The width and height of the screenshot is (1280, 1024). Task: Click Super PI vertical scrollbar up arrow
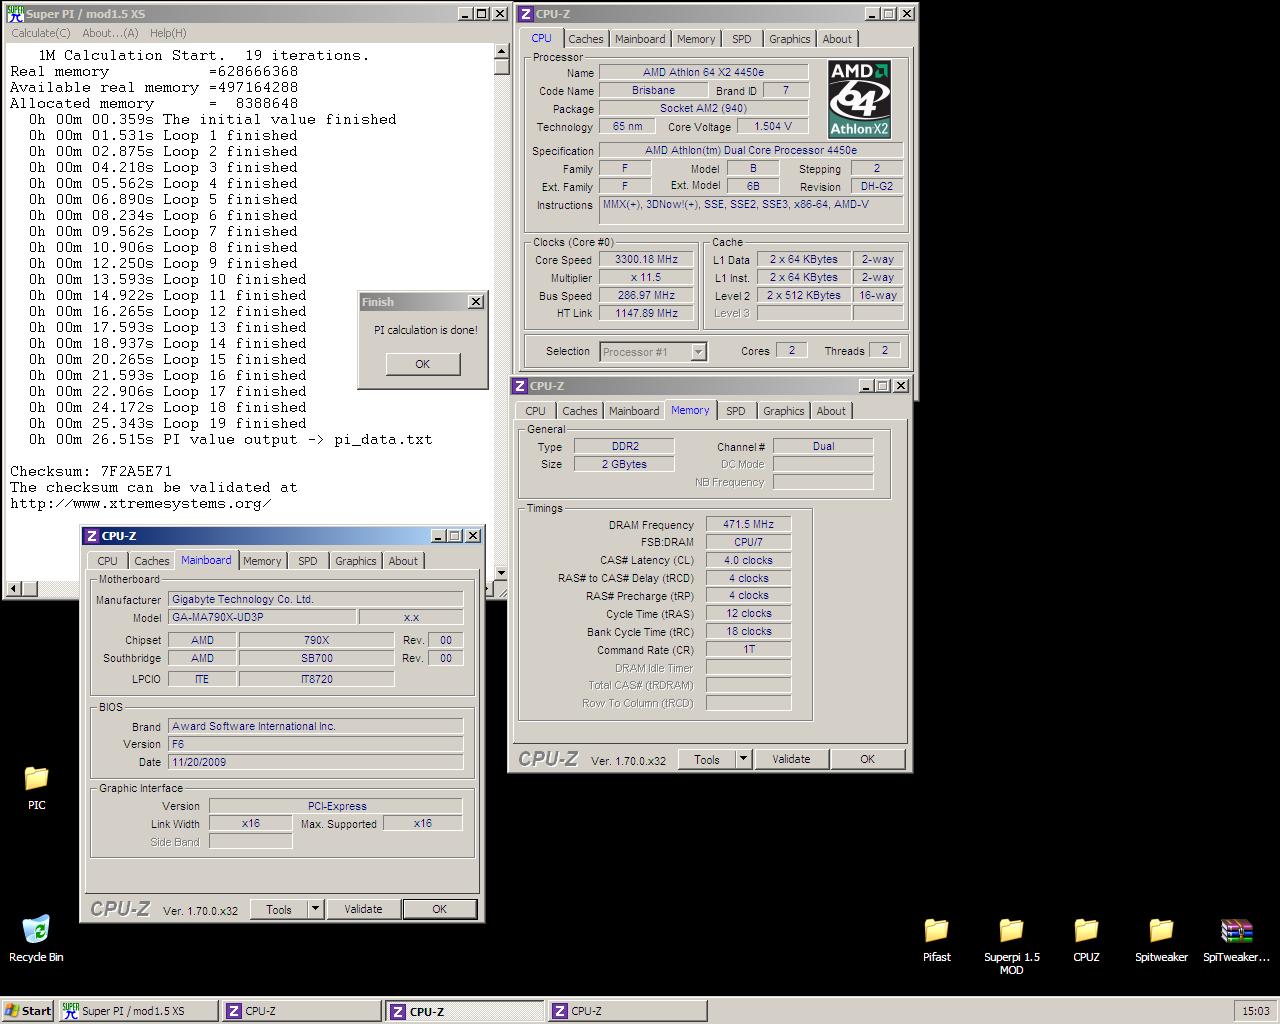point(502,52)
